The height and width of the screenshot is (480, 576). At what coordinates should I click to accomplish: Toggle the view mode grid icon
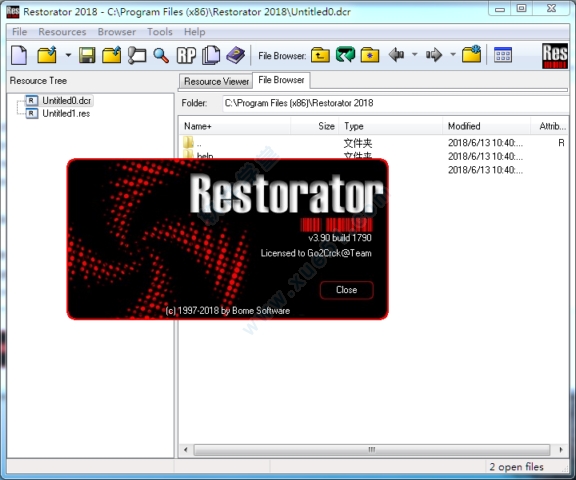click(503, 55)
